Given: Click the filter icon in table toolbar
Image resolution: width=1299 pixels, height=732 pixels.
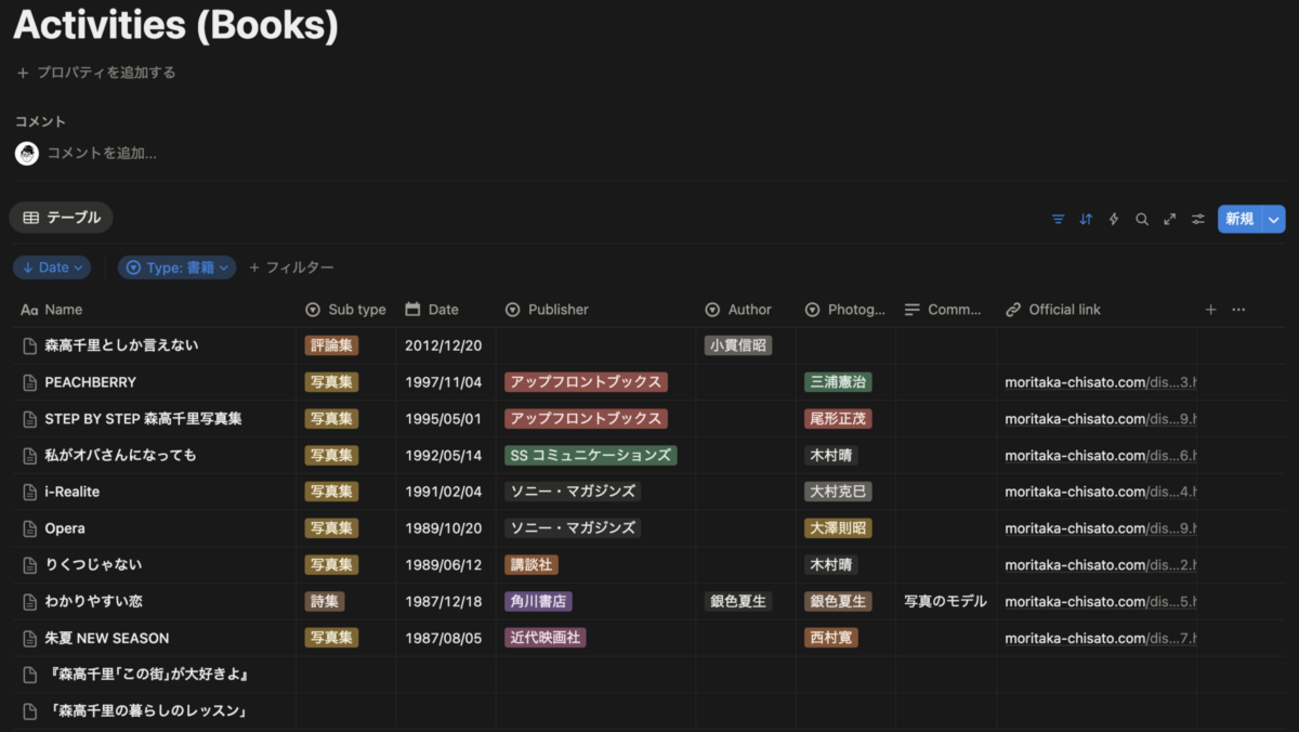Looking at the screenshot, I should [x=1058, y=219].
